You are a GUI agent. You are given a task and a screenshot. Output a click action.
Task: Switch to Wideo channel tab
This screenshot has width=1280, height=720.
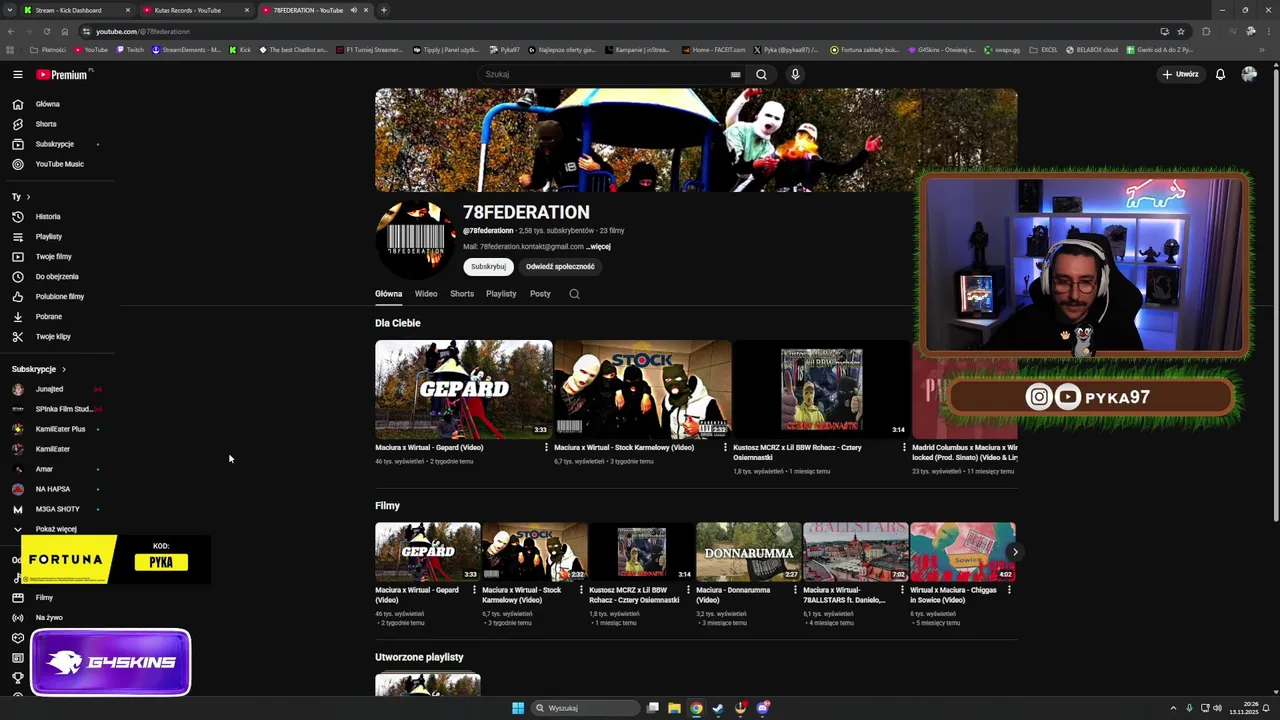pyautogui.click(x=426, y=294)
